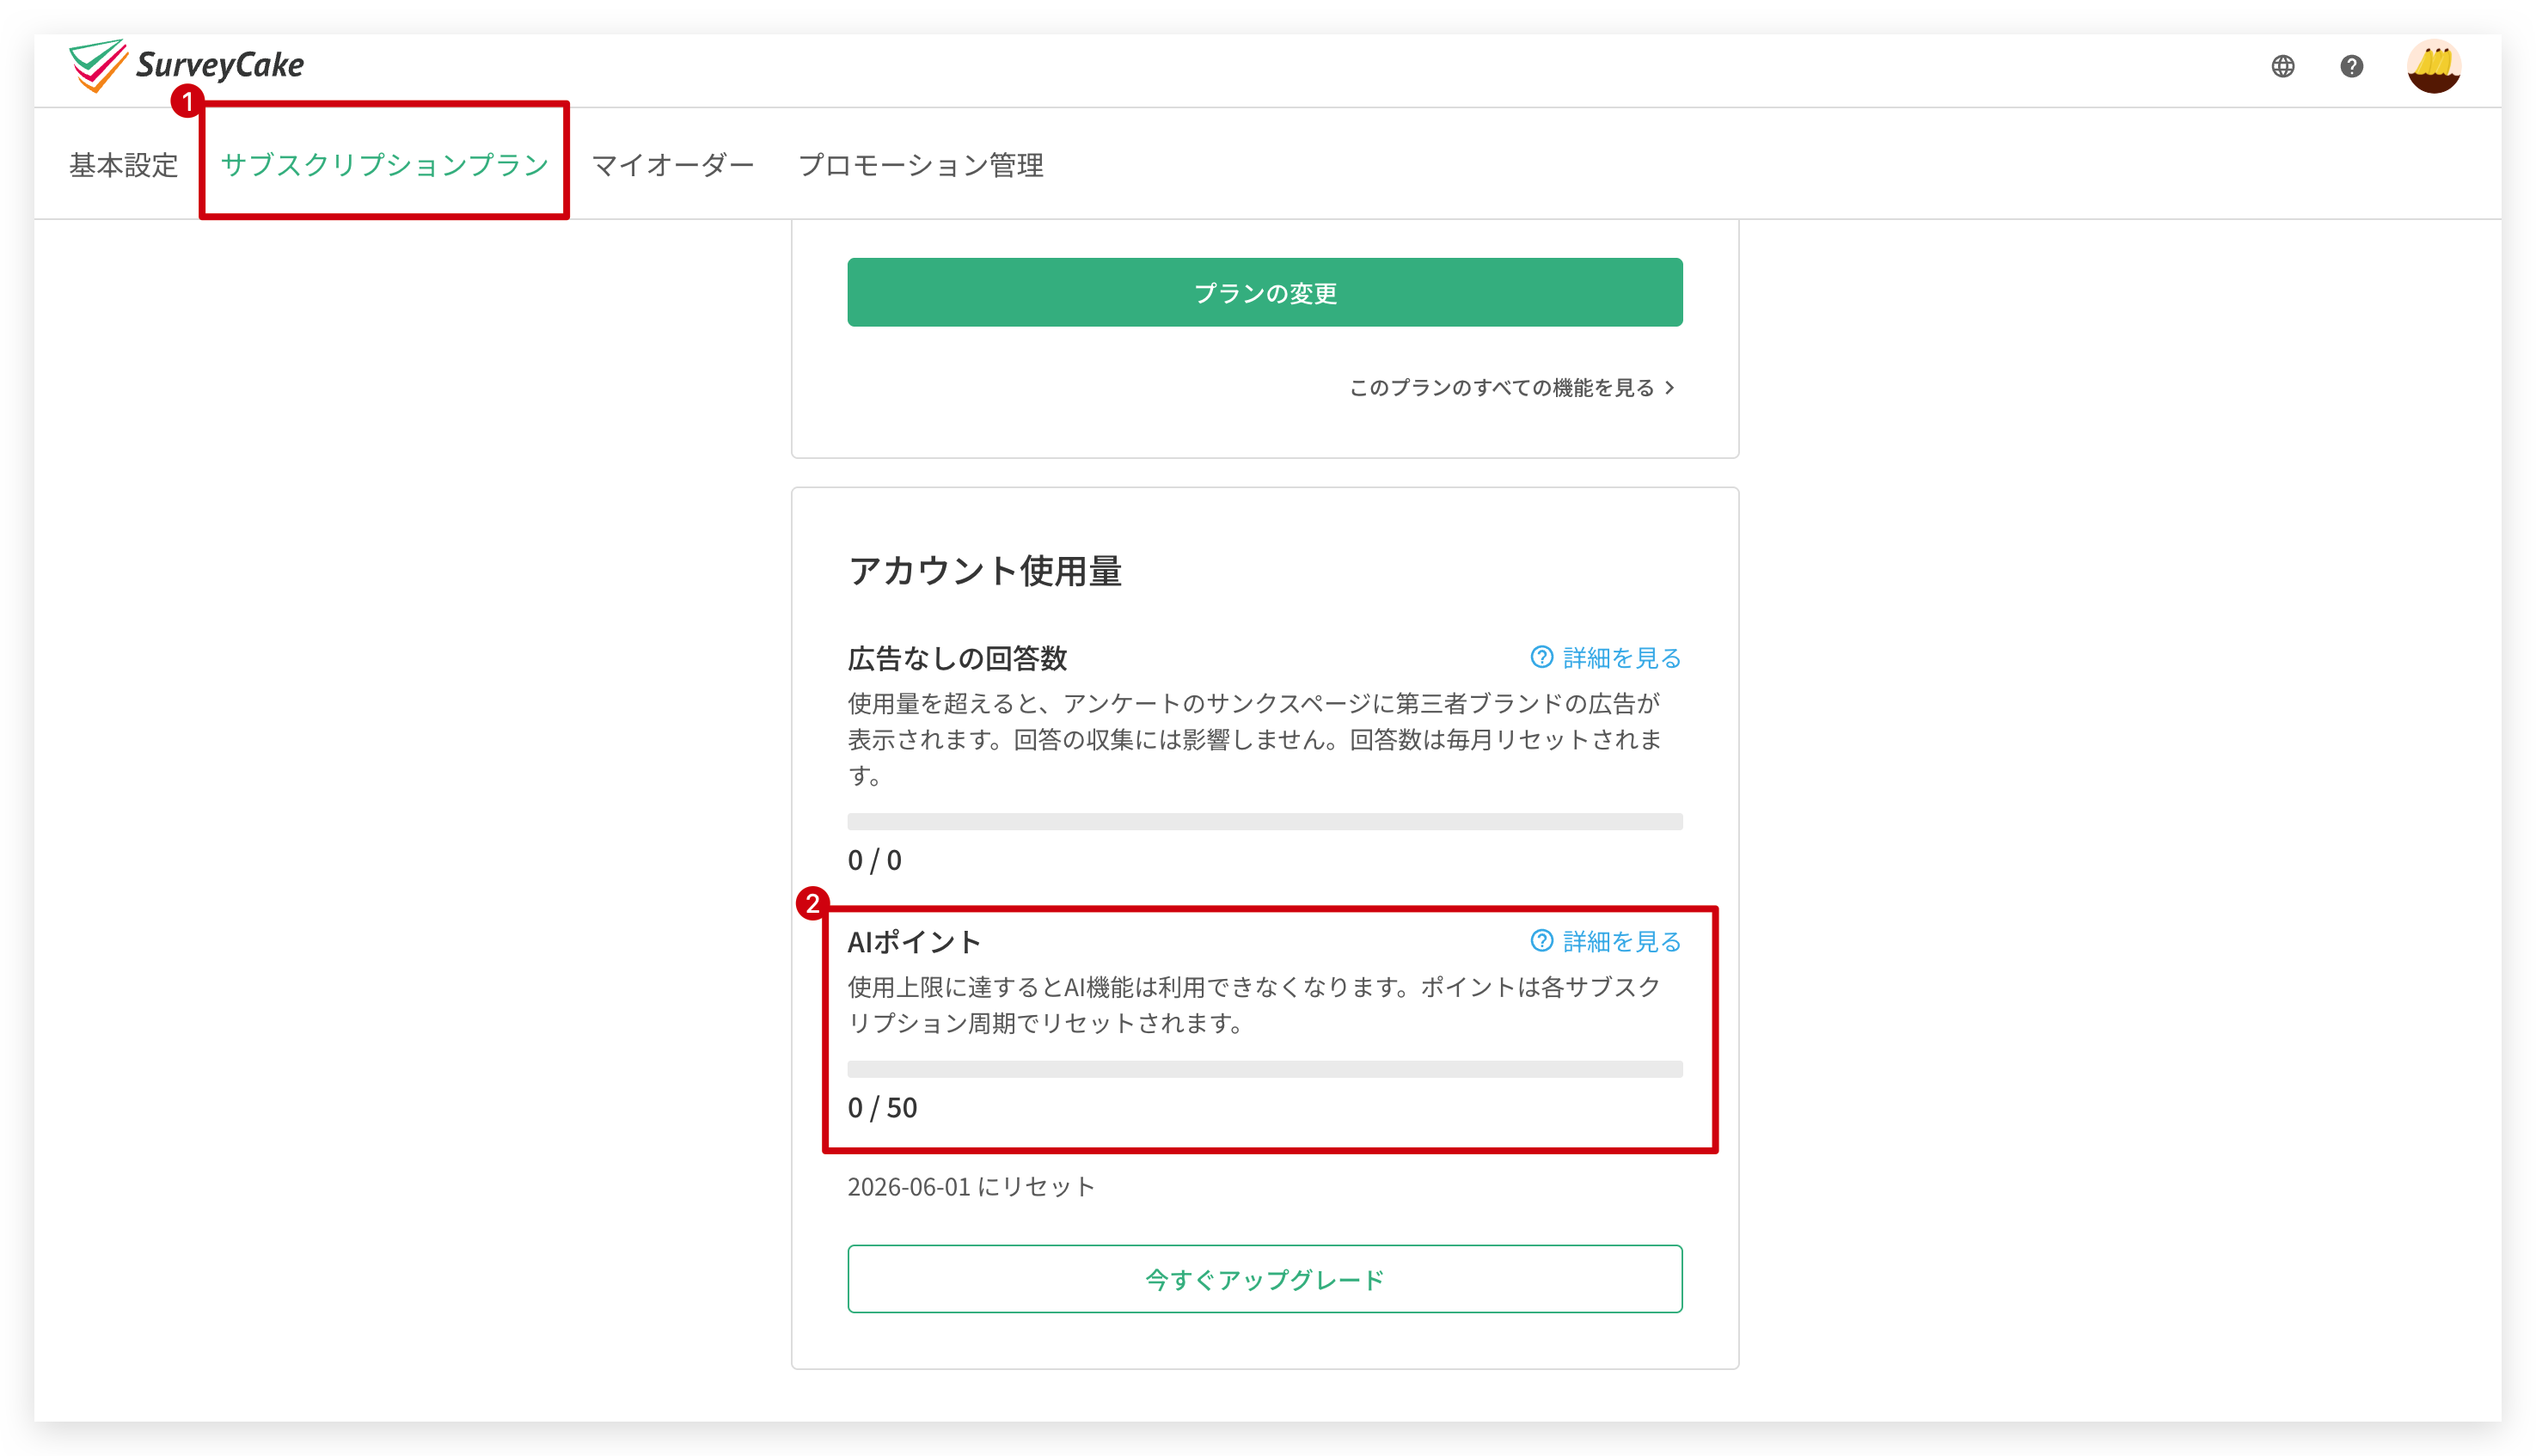
Task: Click the 広告なしの回答数 section title
Action: [957, 658]
